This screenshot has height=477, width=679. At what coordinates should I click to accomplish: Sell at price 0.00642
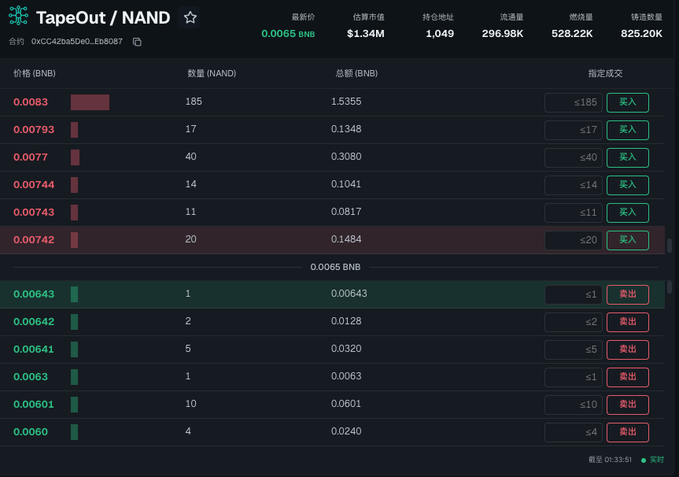[627, 322]
